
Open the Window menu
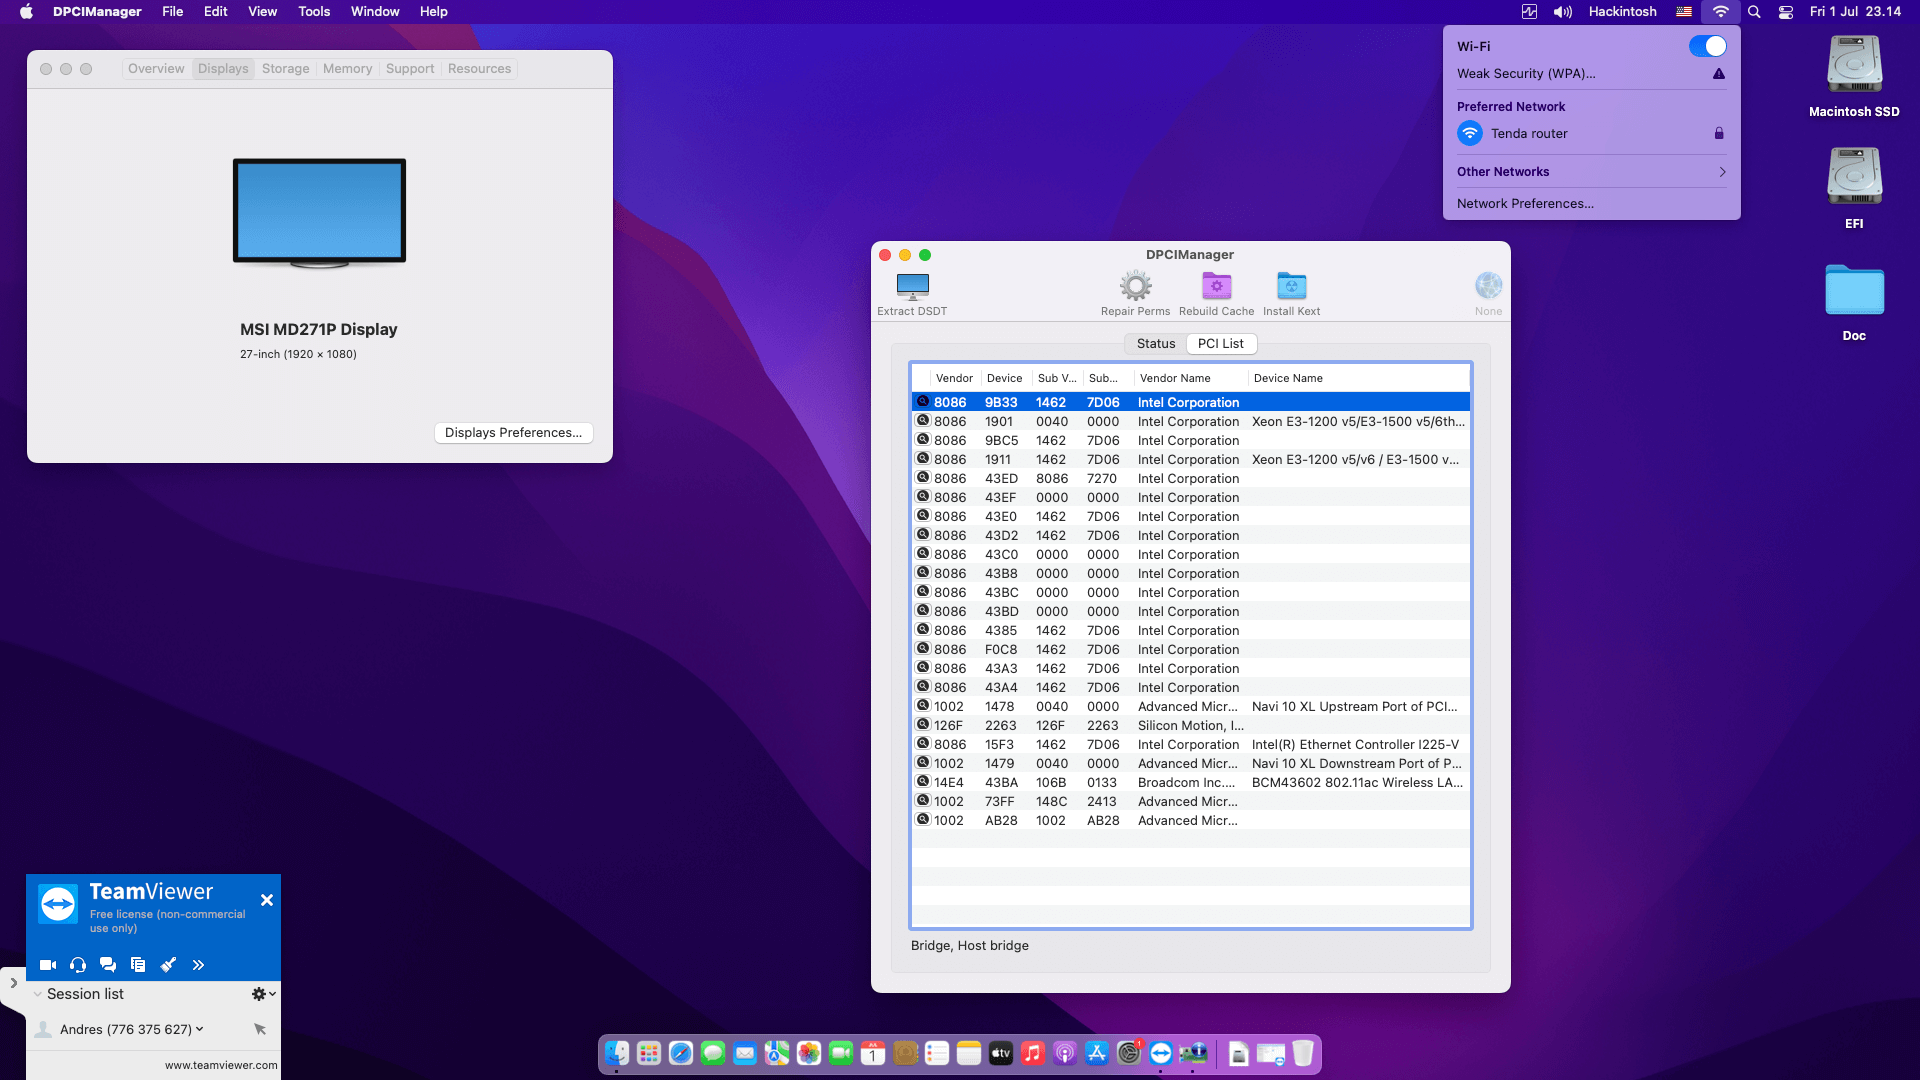click(375, 12)
